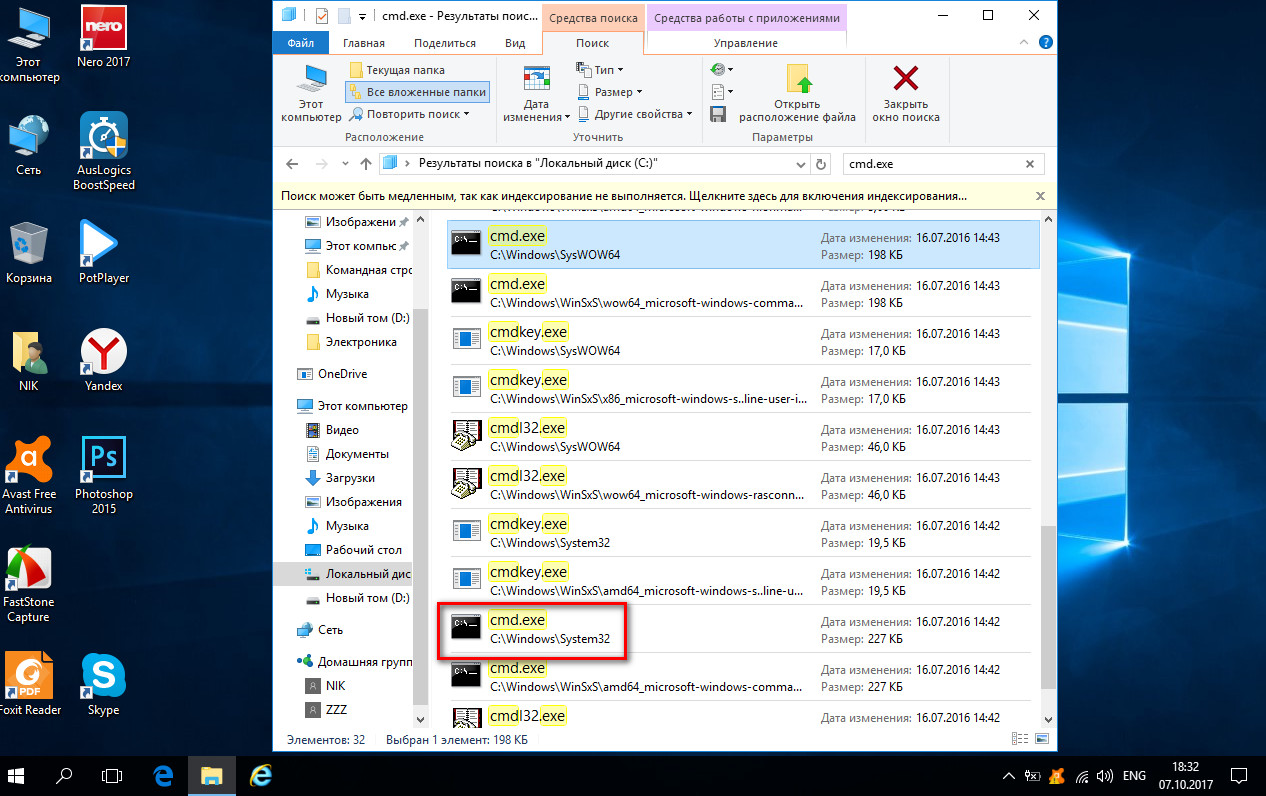Switch to large icons view in status bar

coord(1042,740)
